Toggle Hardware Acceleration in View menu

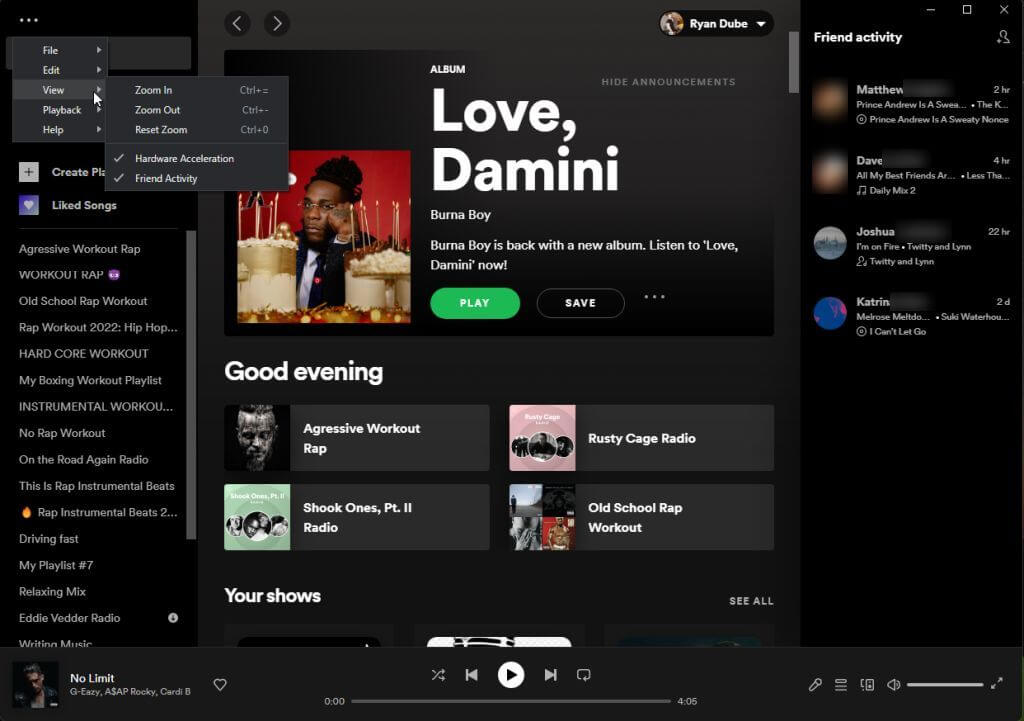pos(184,158)
